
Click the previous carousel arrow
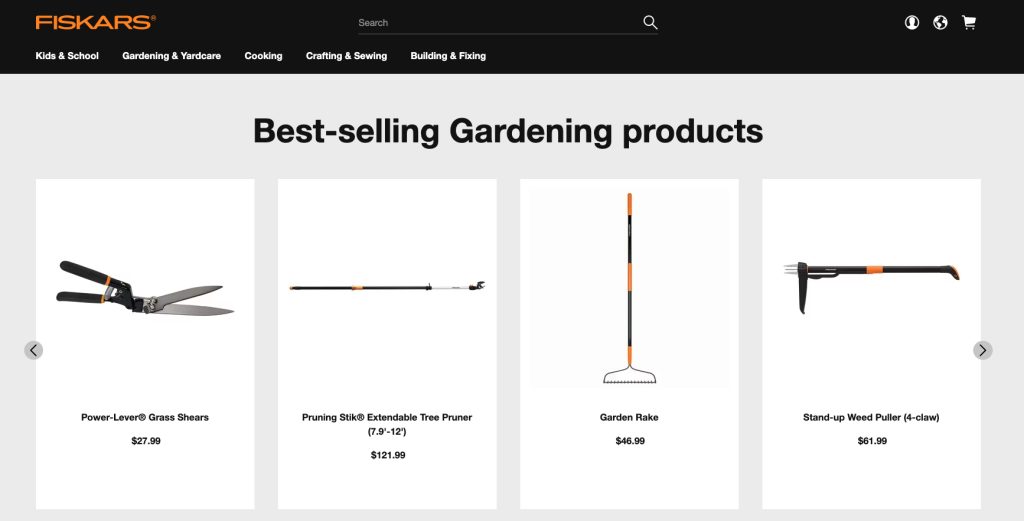coord(33,350)
